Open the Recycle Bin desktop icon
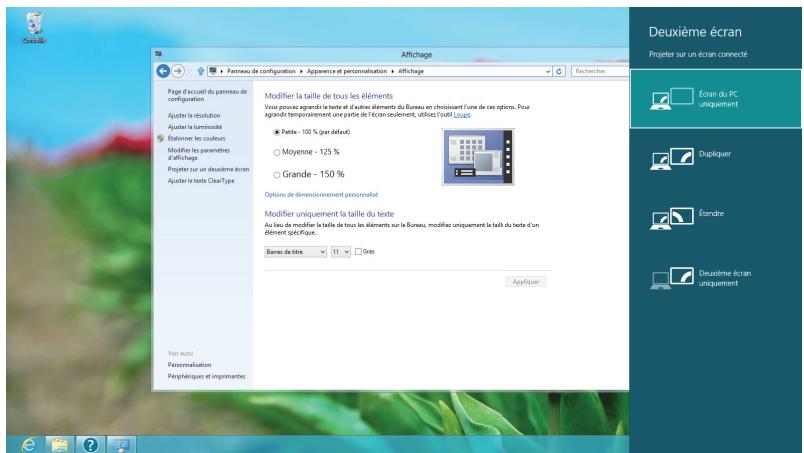The image size is (804, 453). 34,28
